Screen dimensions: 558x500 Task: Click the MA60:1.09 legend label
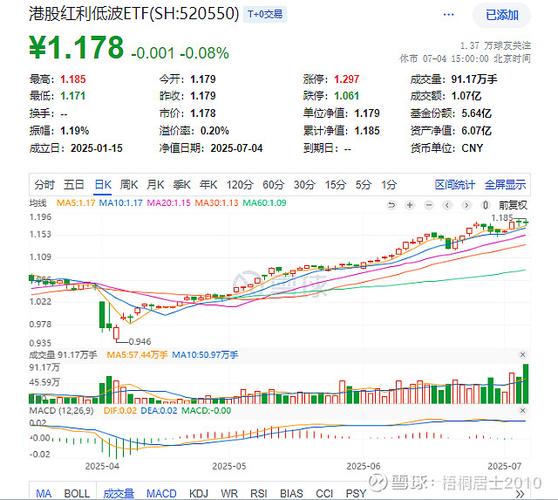pos(264,203)
